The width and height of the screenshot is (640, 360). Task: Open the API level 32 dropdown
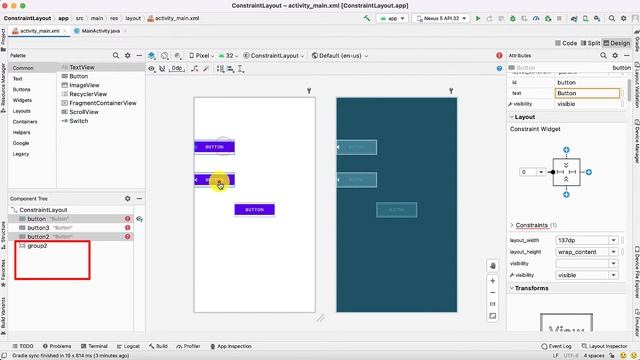coord(228,56)
